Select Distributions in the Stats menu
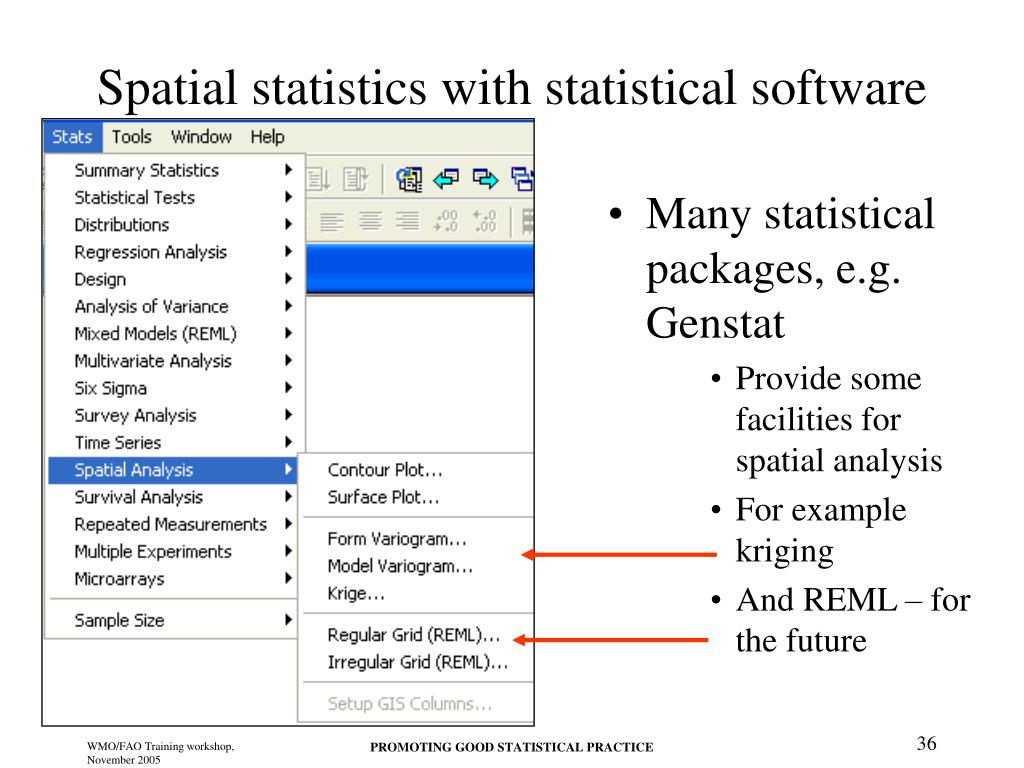The image size is (1024, 768). [173, 225]
